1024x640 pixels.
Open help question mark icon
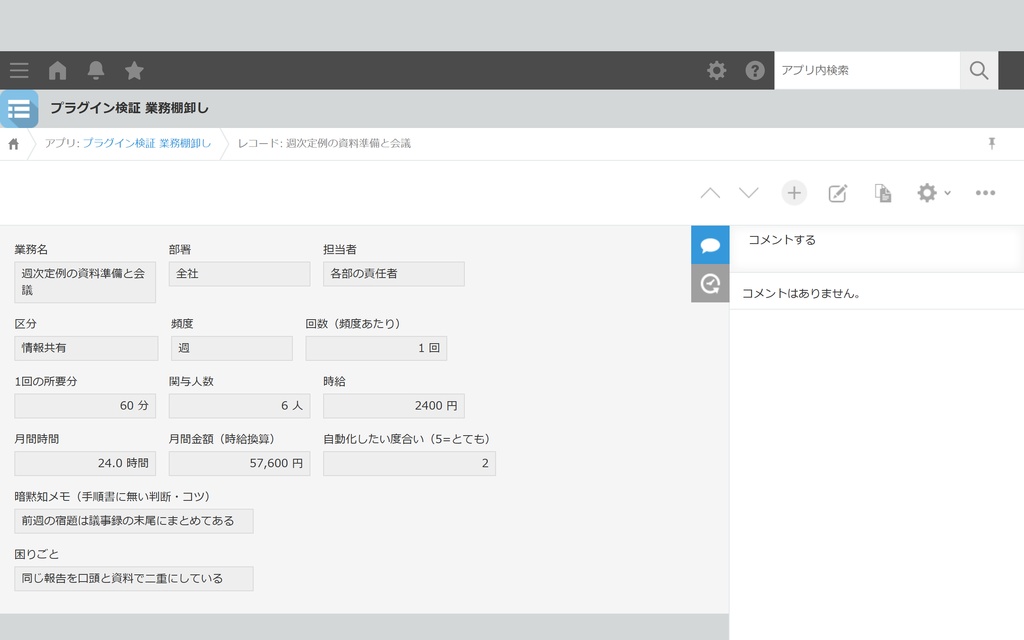[755, 71]
